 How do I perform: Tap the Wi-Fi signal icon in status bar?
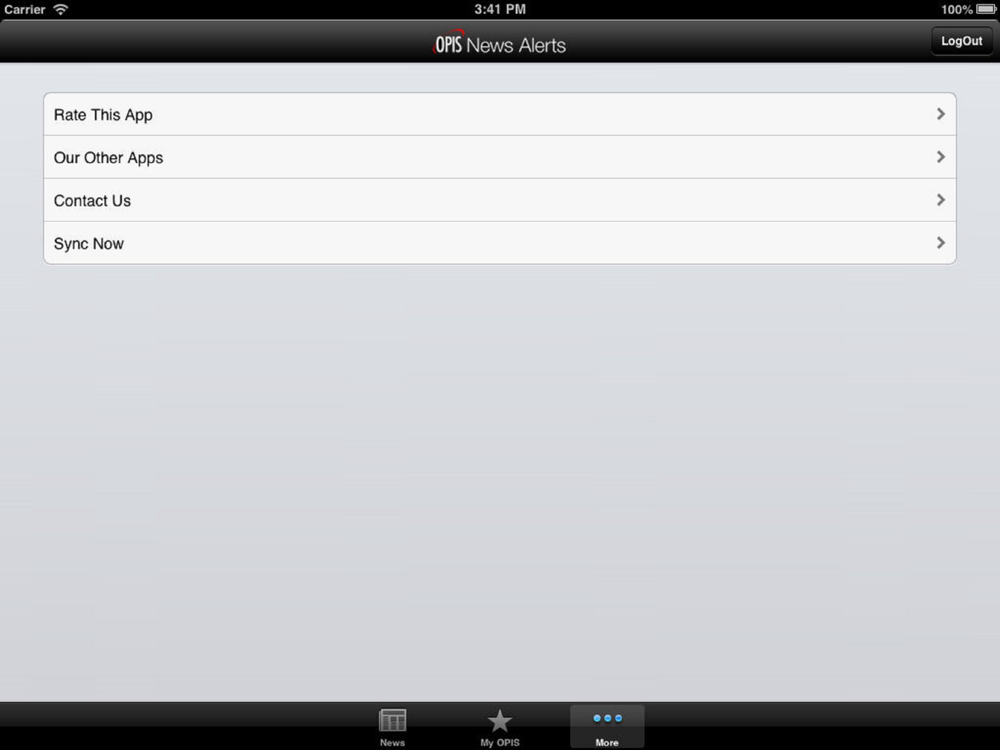[61, 9]
